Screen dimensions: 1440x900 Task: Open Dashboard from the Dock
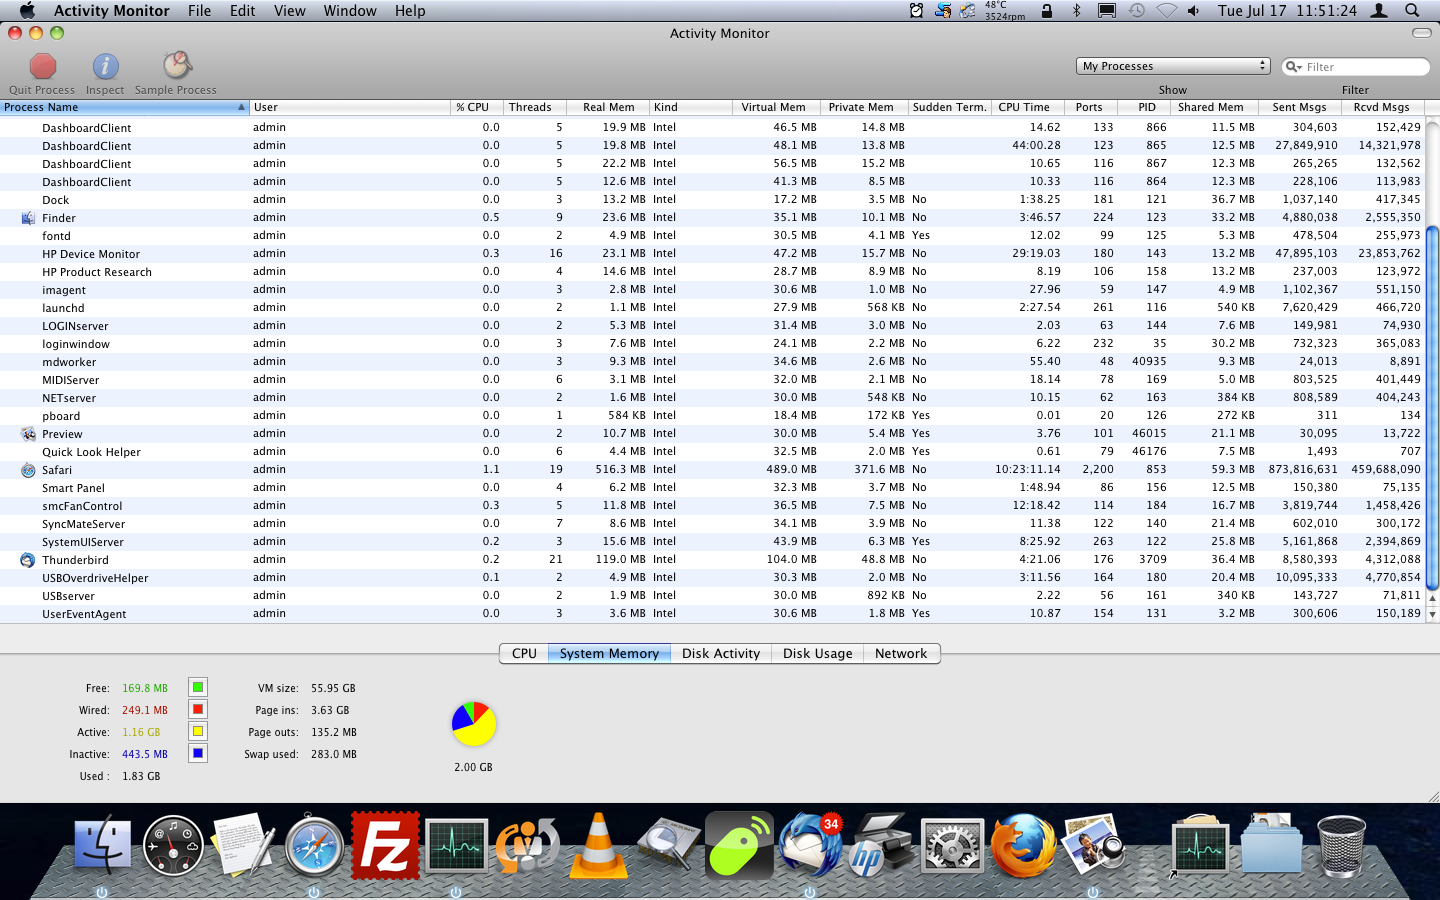click(173, 846)
